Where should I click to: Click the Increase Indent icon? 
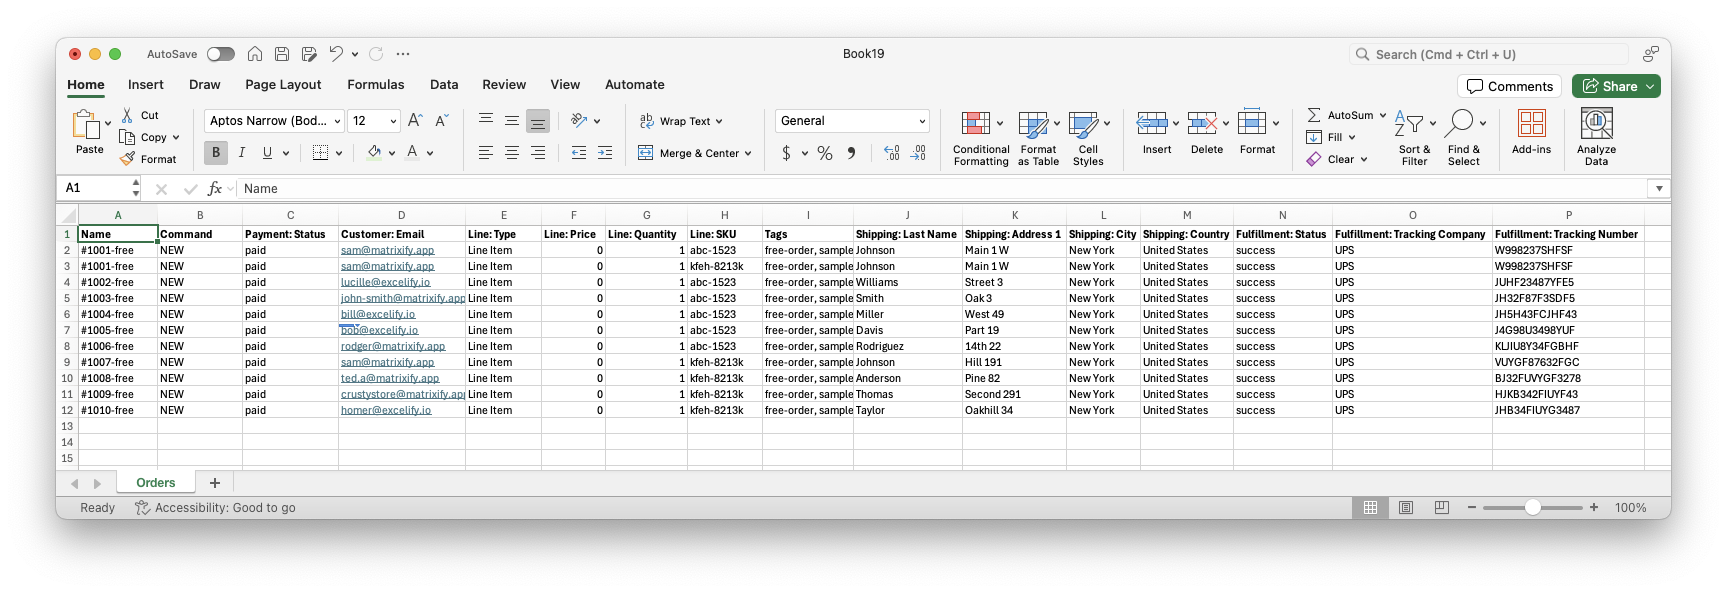[x=605, y=153]
